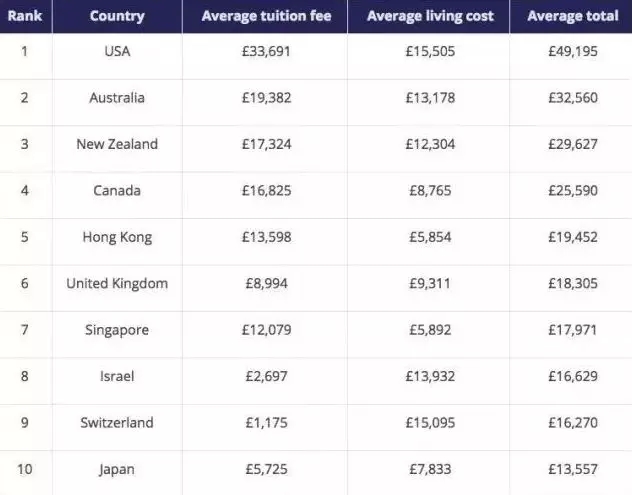Viewport: 632px width, 495px height.
Task: Select the Australia country cell
Action: tap(117, 97)
